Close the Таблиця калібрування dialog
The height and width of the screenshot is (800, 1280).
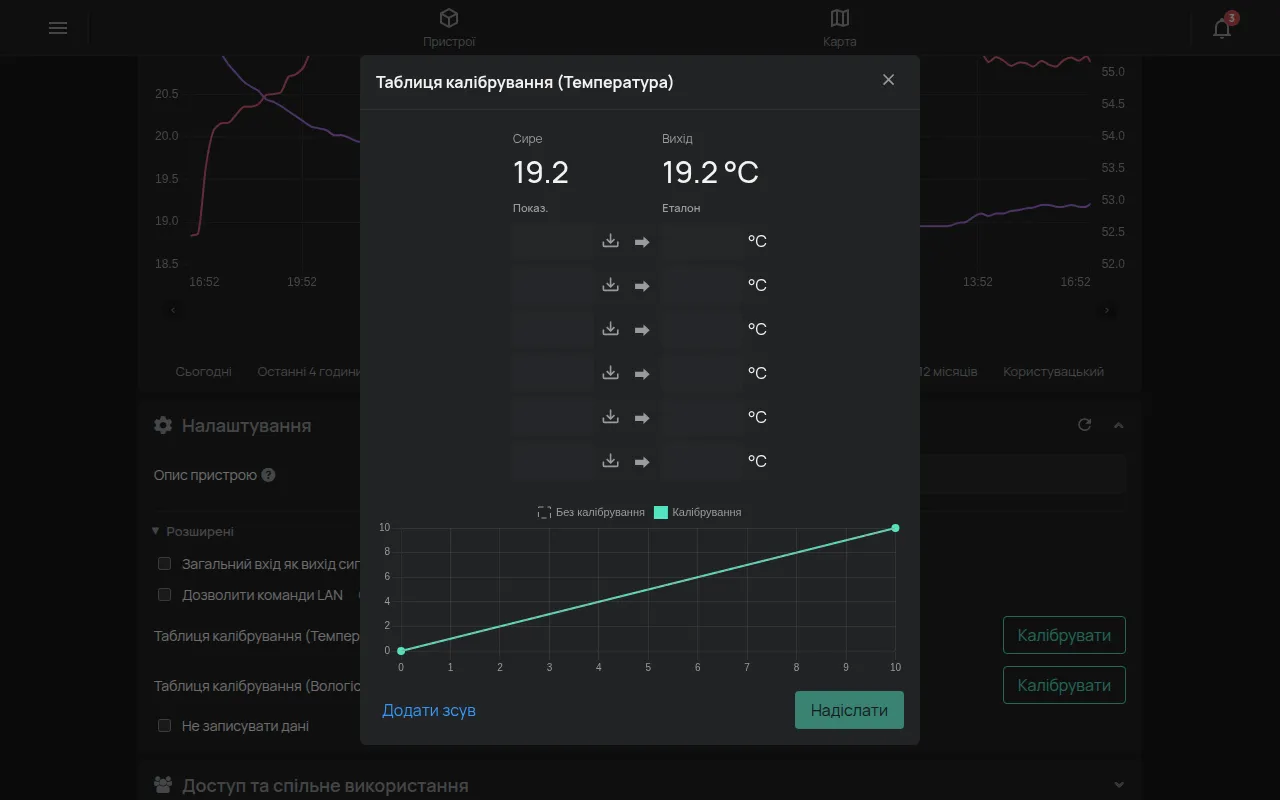[x=888, y=80]
